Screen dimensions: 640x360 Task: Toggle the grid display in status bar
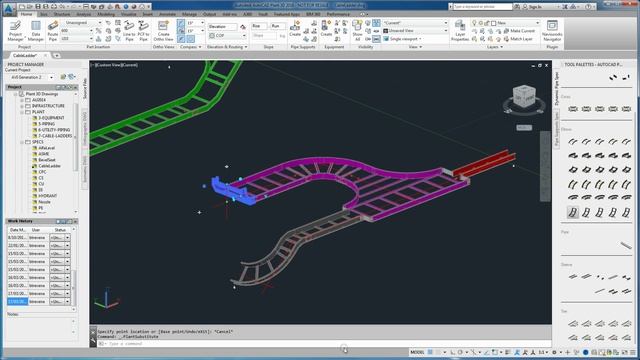pyautogui.click(x=430, y=352)
